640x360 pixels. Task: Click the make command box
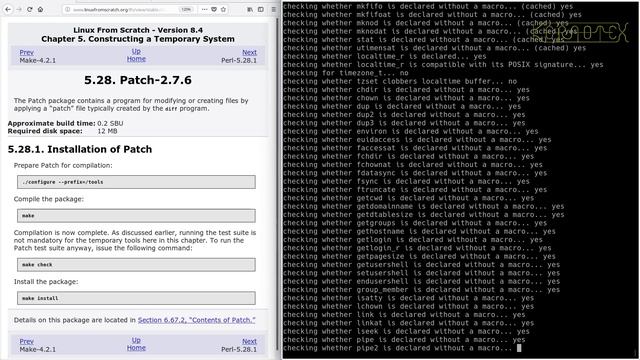[x=136, y=216]
